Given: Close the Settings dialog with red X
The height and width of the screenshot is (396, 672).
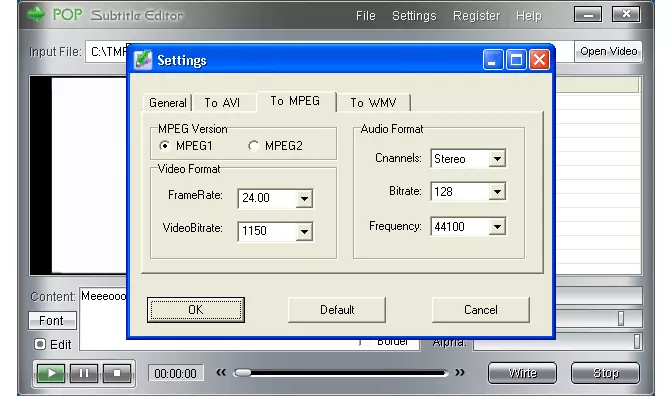Looking at the screenshot, I should [x=539, y=60].
